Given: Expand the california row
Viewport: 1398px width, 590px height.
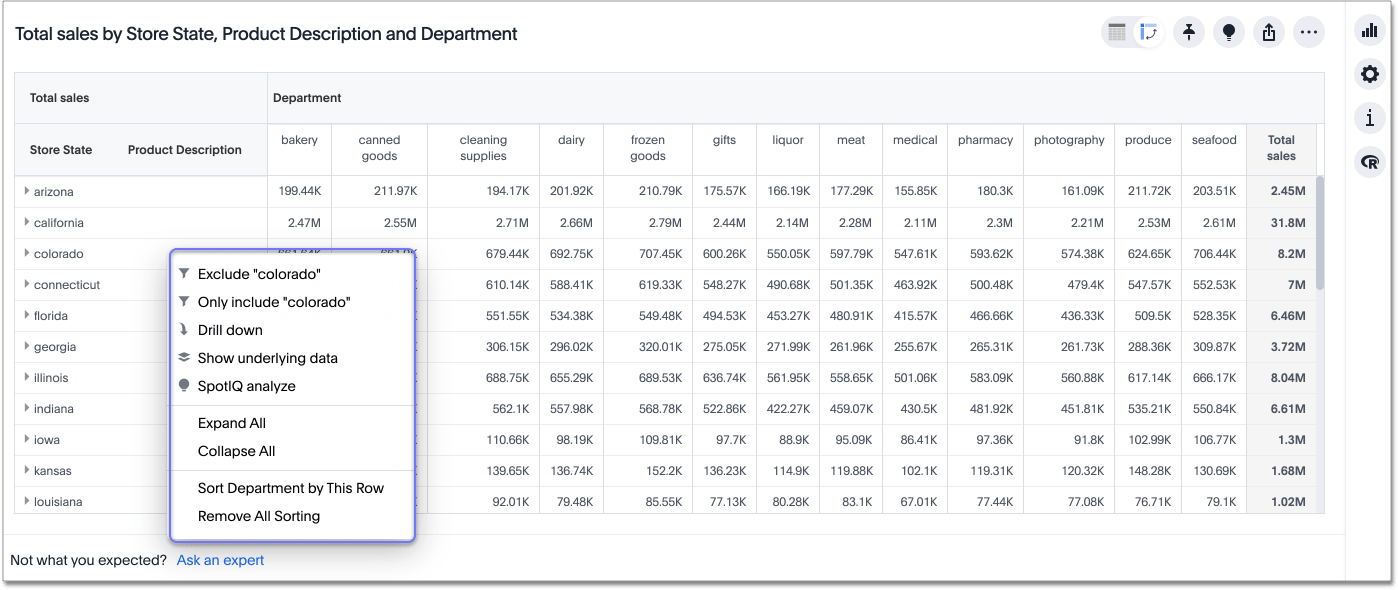Looking at the screenshot, I should click(27, 222).
